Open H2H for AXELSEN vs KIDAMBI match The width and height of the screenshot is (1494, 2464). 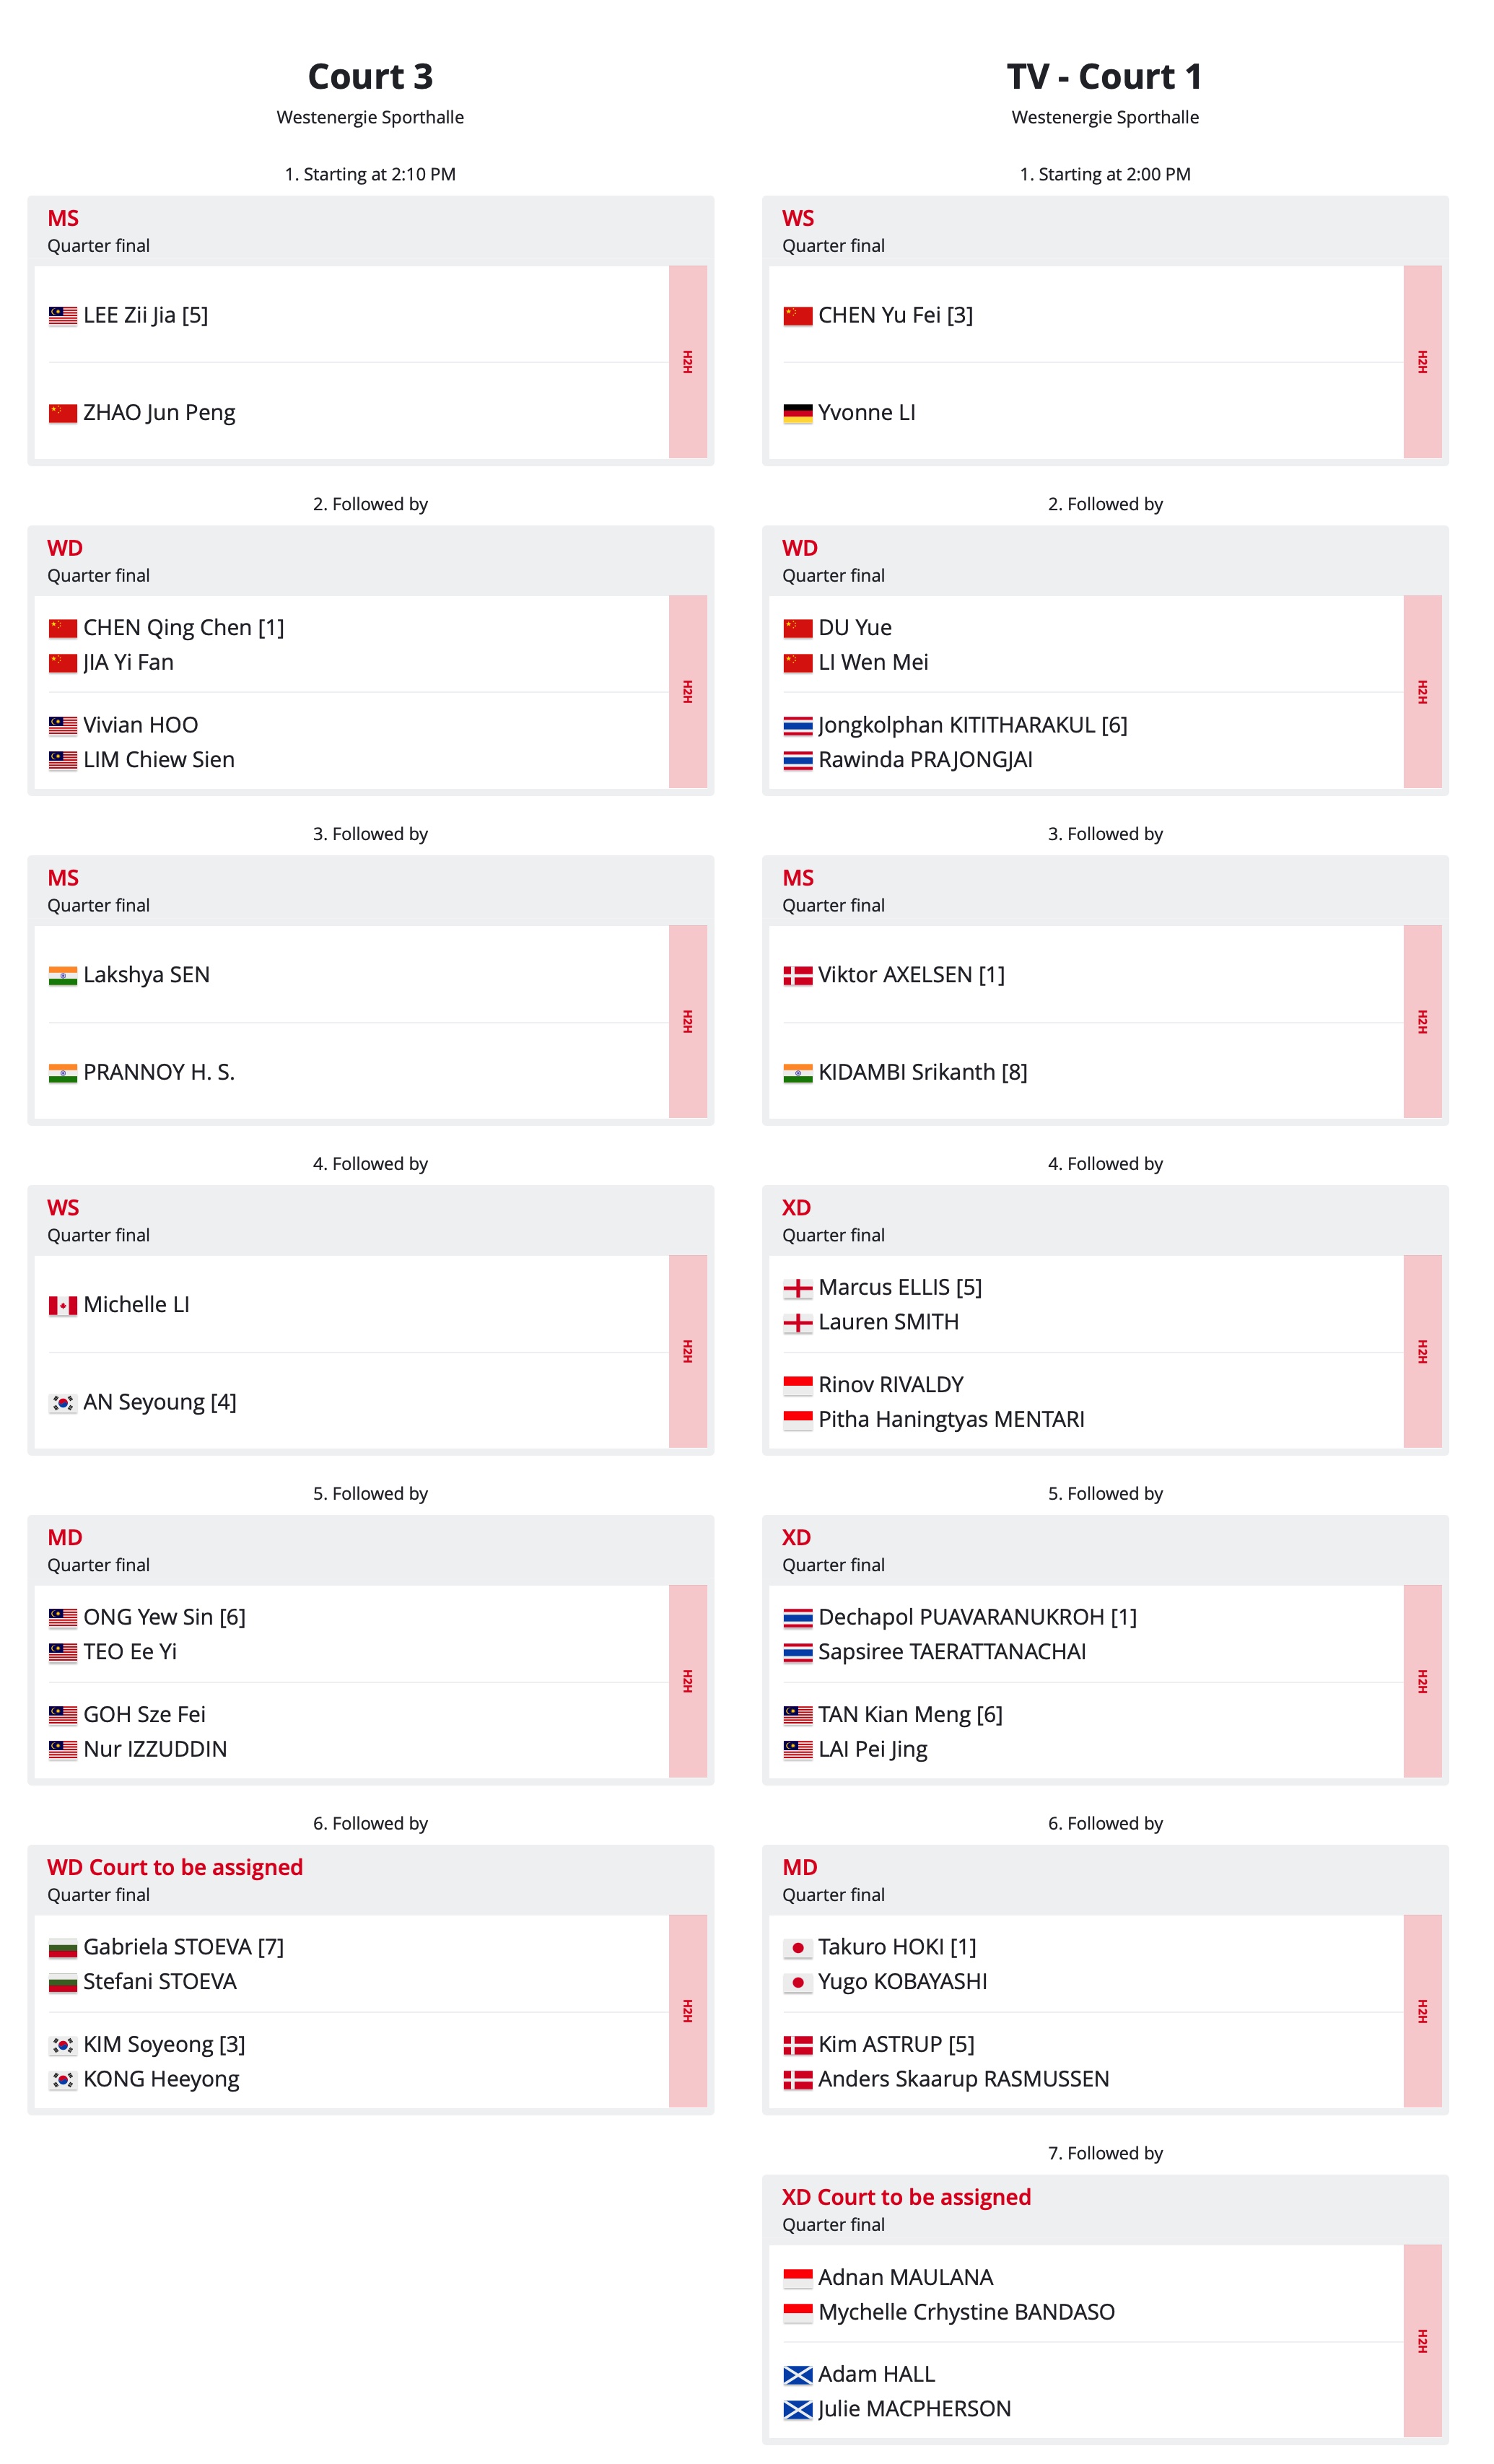[x=1422, y=1021]
